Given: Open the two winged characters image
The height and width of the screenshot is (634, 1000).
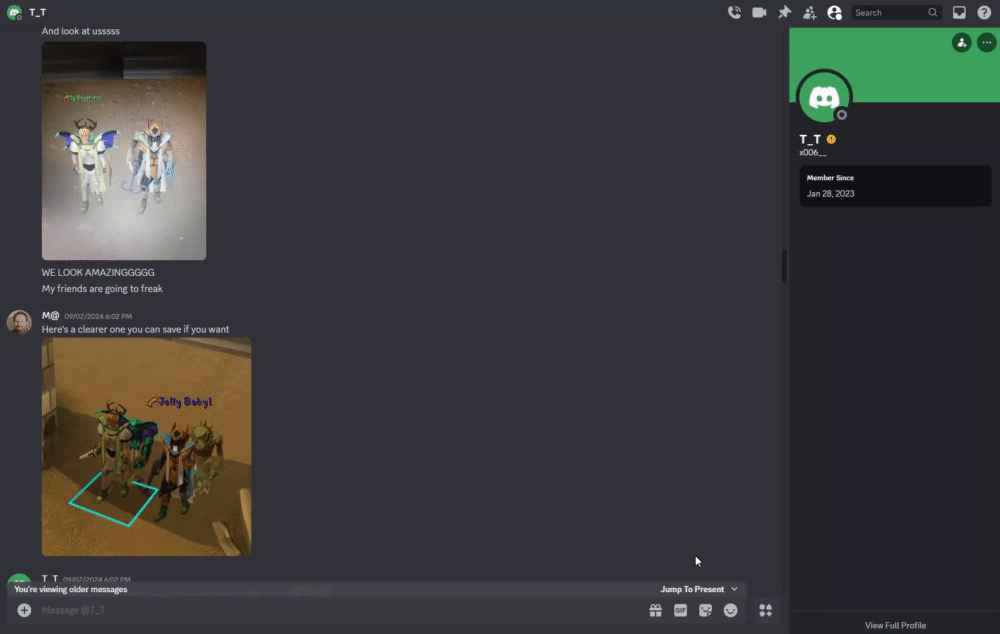Looking at the screenshot, I should click(124, 151).
